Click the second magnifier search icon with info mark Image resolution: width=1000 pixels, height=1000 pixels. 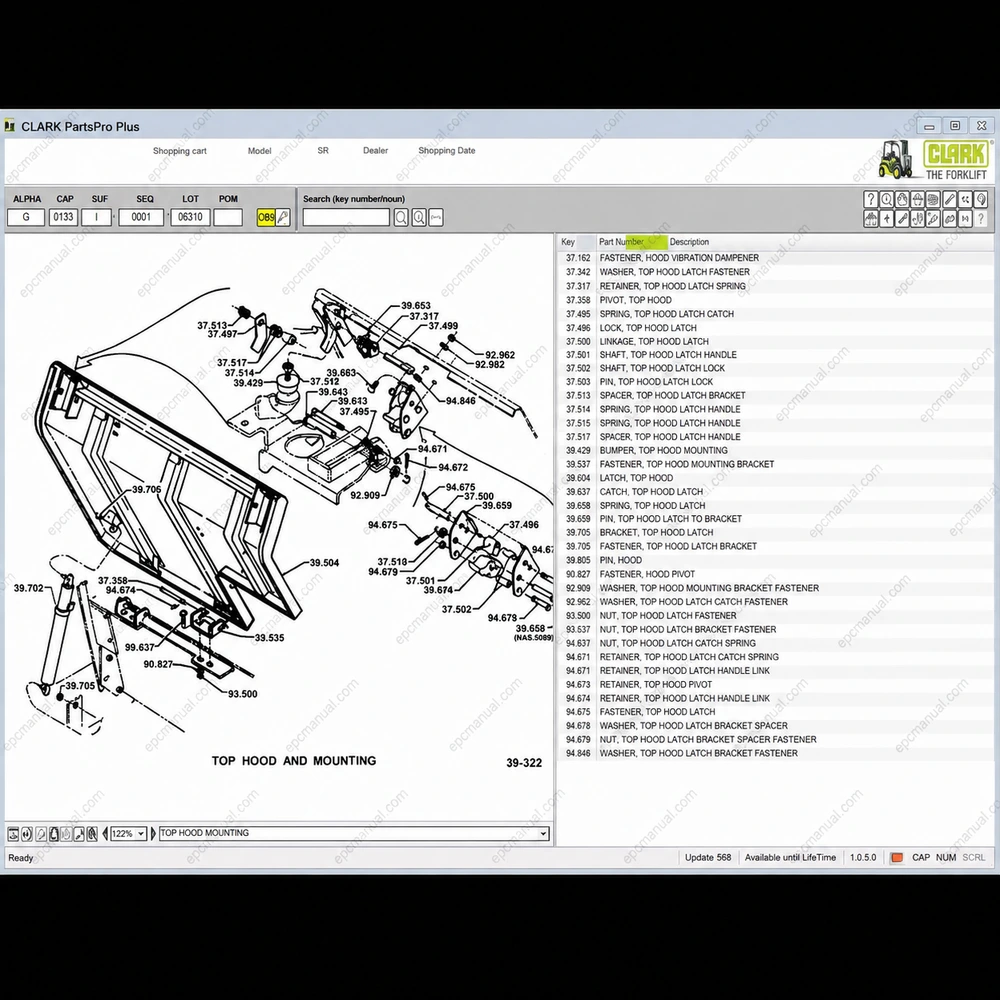(418, 217)
